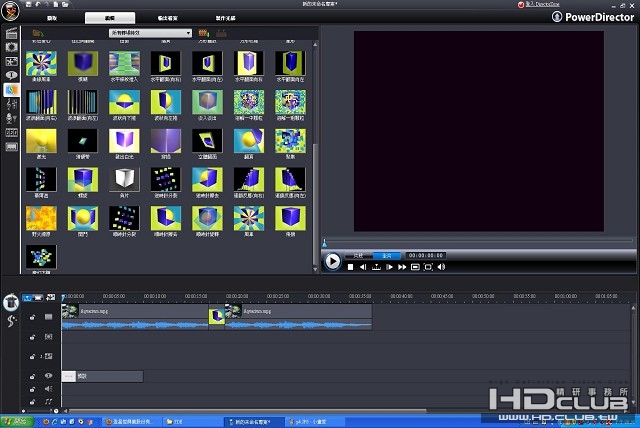The image size is (640, 428).
Task: Switch to the blue Movie preview mode
Action: pos(387,255)
